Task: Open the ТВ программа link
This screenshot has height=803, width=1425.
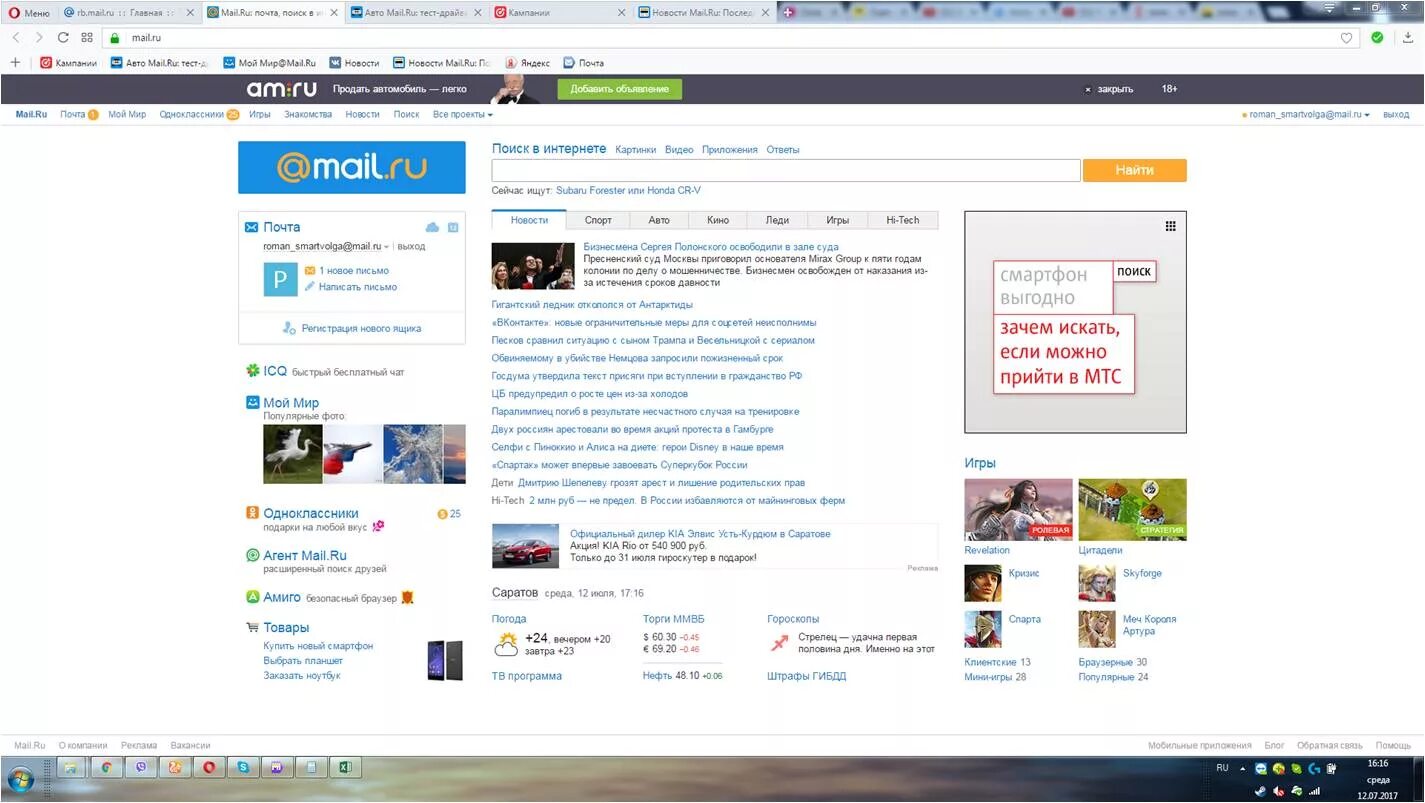Action: tap(527, 676)
